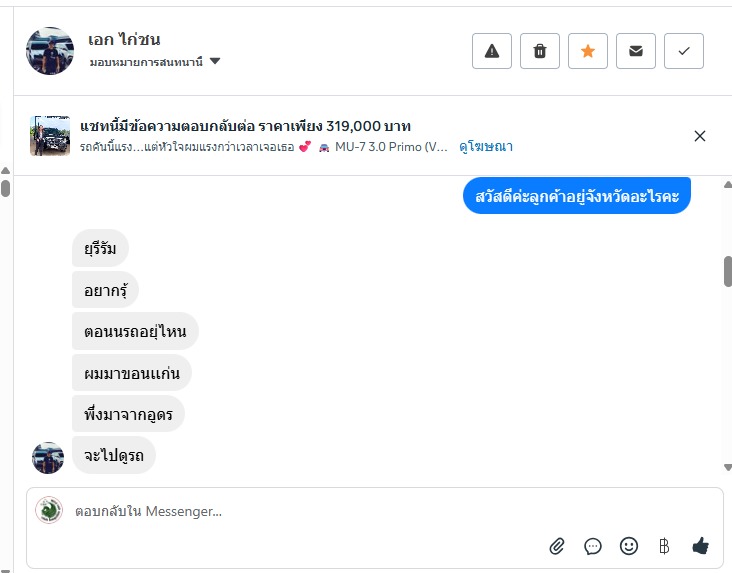
Task: Close the ad reply banner
Action: click(700, 136)
